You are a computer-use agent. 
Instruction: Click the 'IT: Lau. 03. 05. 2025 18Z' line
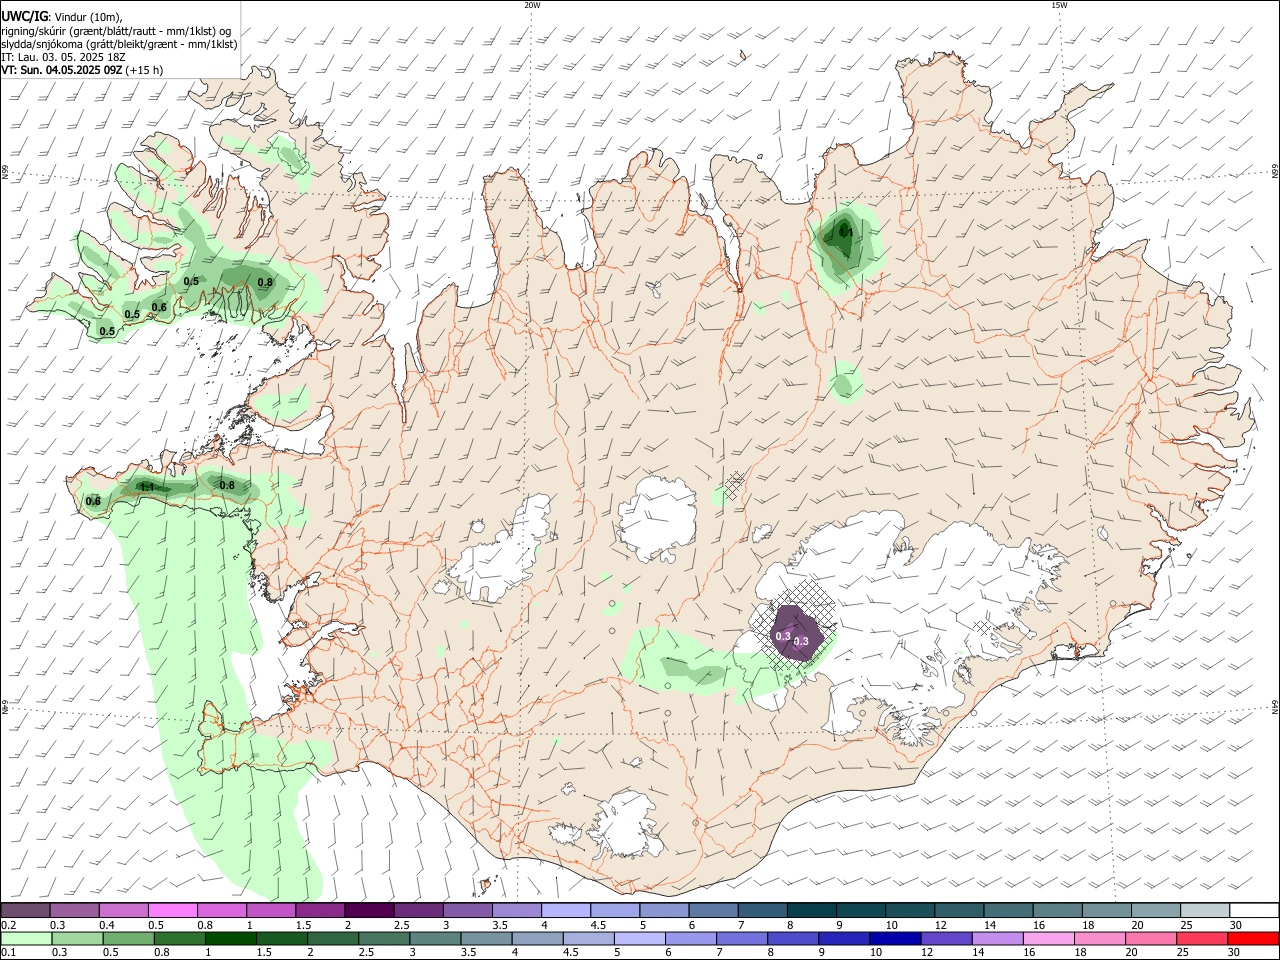(64, 57)
